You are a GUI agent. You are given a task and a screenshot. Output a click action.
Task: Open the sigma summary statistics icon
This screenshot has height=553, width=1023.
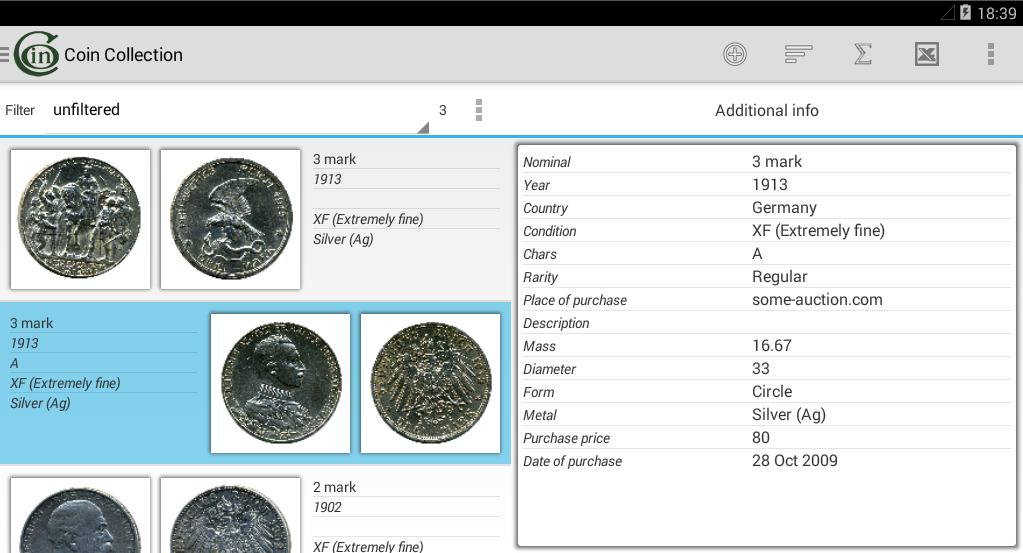862,55
